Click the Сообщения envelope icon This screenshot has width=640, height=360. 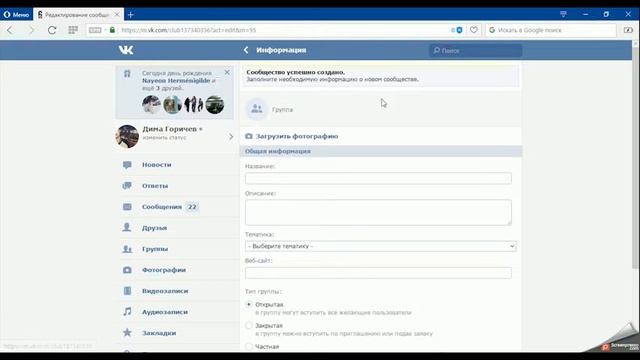[x=127, y=207]
